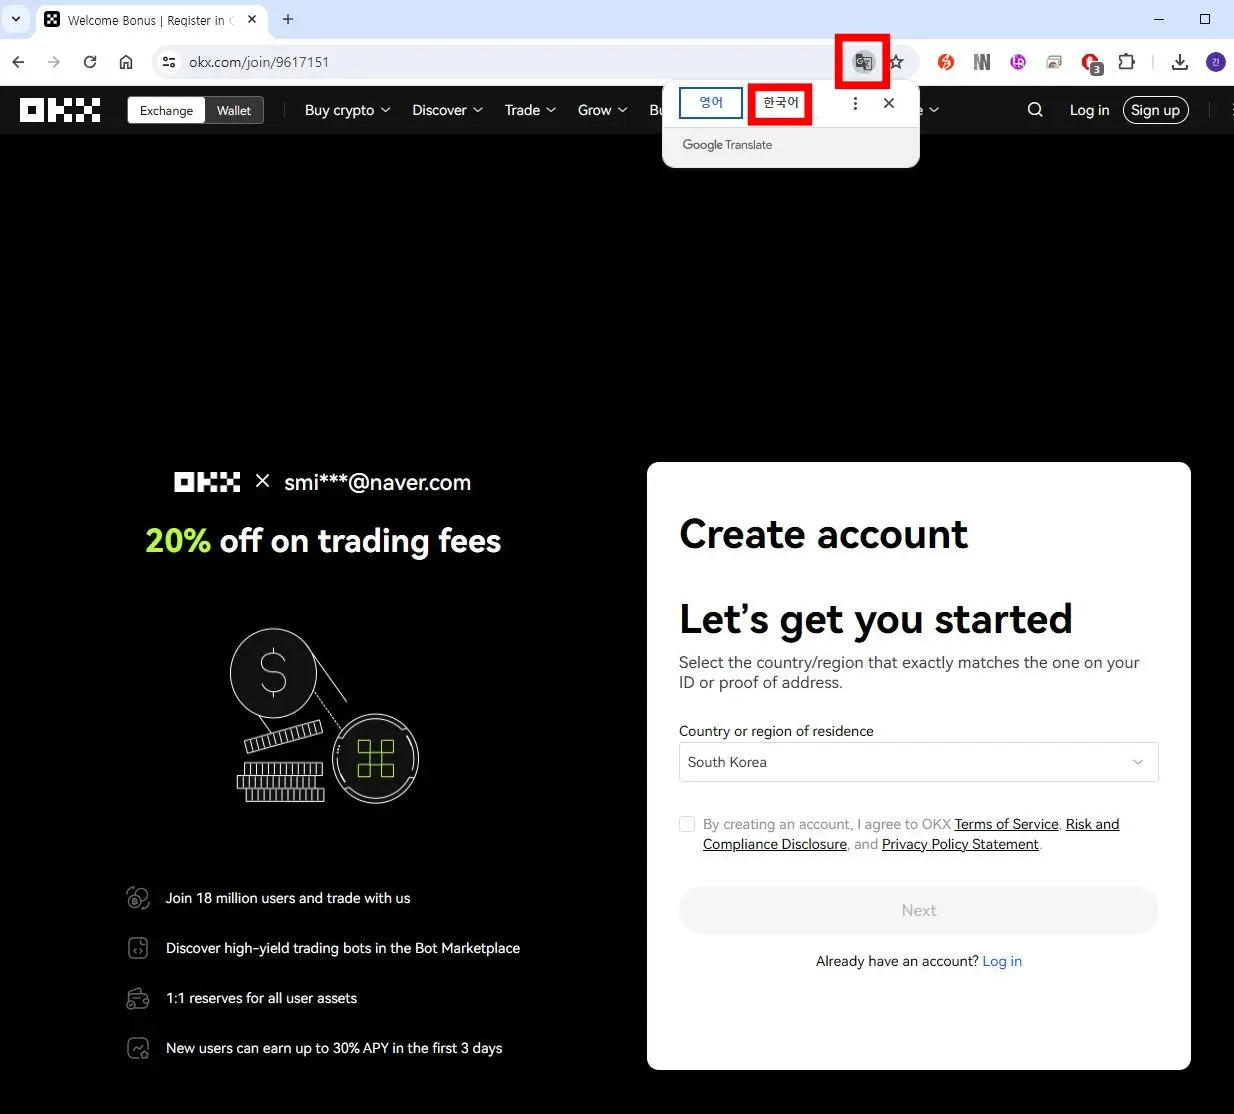
Task: Open the gray double-N extension icon
Action: click(x=982, y=62)
